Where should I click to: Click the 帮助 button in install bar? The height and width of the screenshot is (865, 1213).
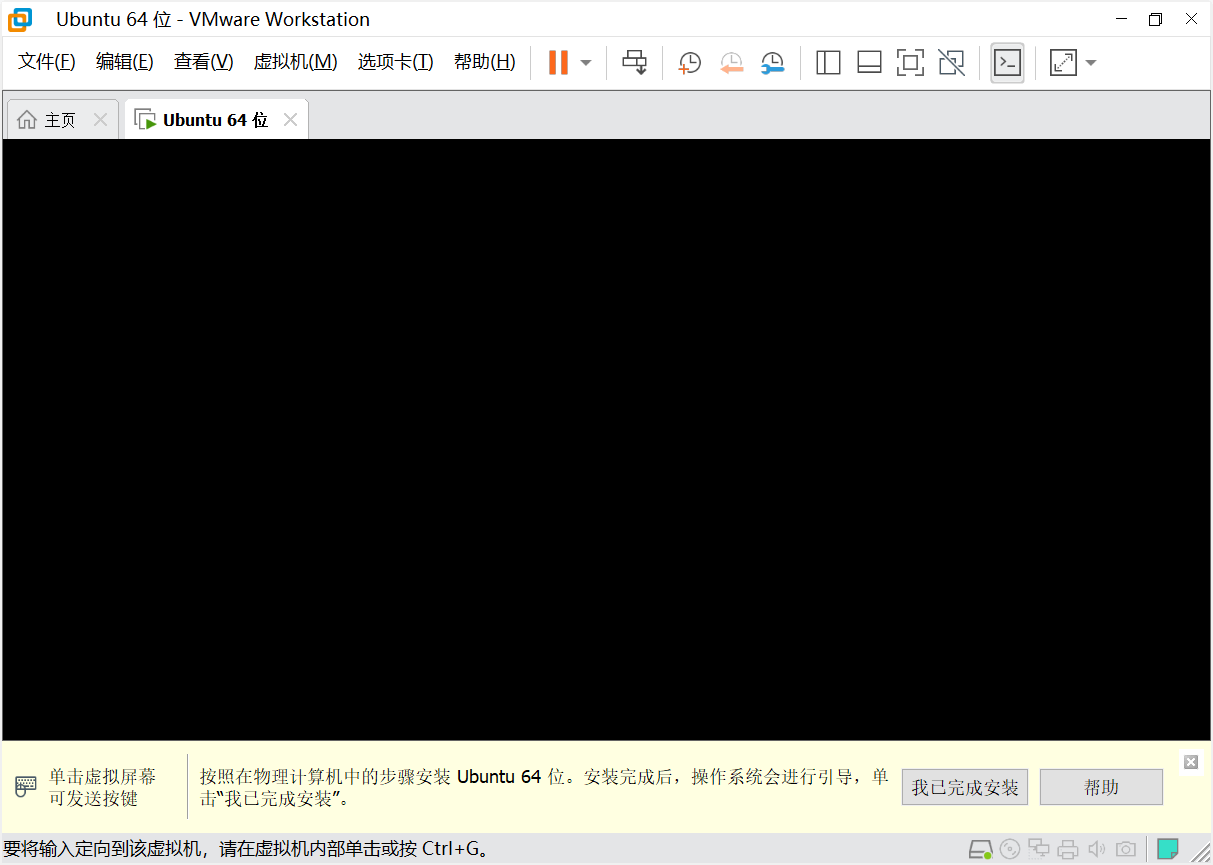pyautogui.click(x=1101, y=787)
